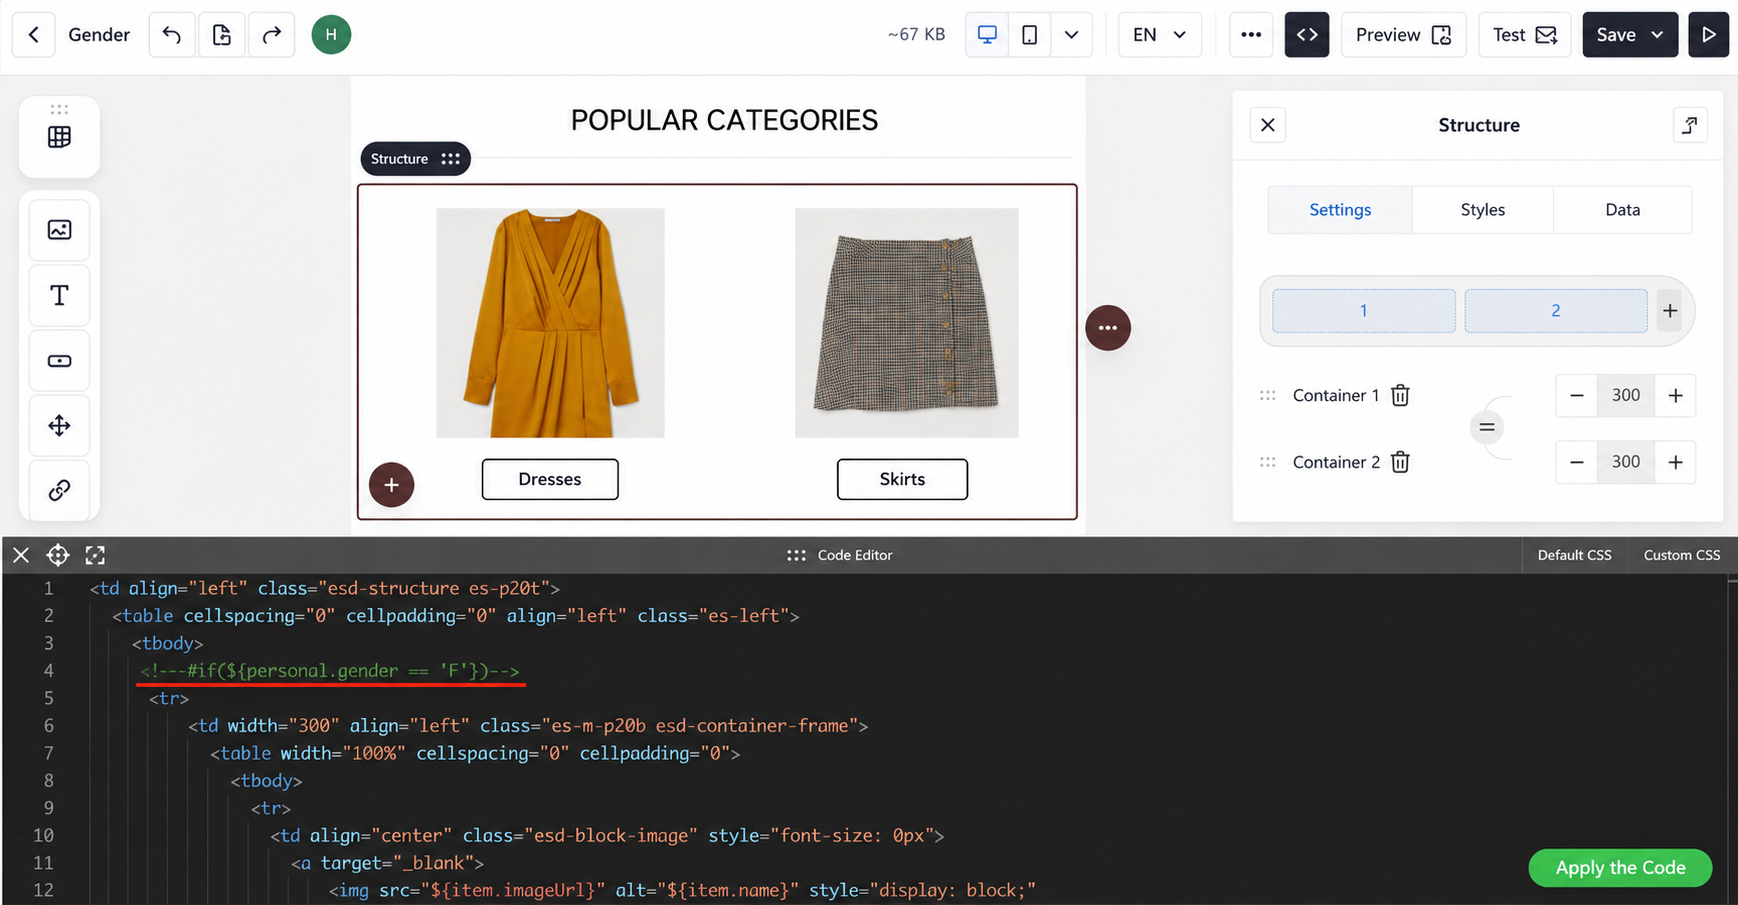
Task: Select the button block tool
Action: (x=60, y=361)
